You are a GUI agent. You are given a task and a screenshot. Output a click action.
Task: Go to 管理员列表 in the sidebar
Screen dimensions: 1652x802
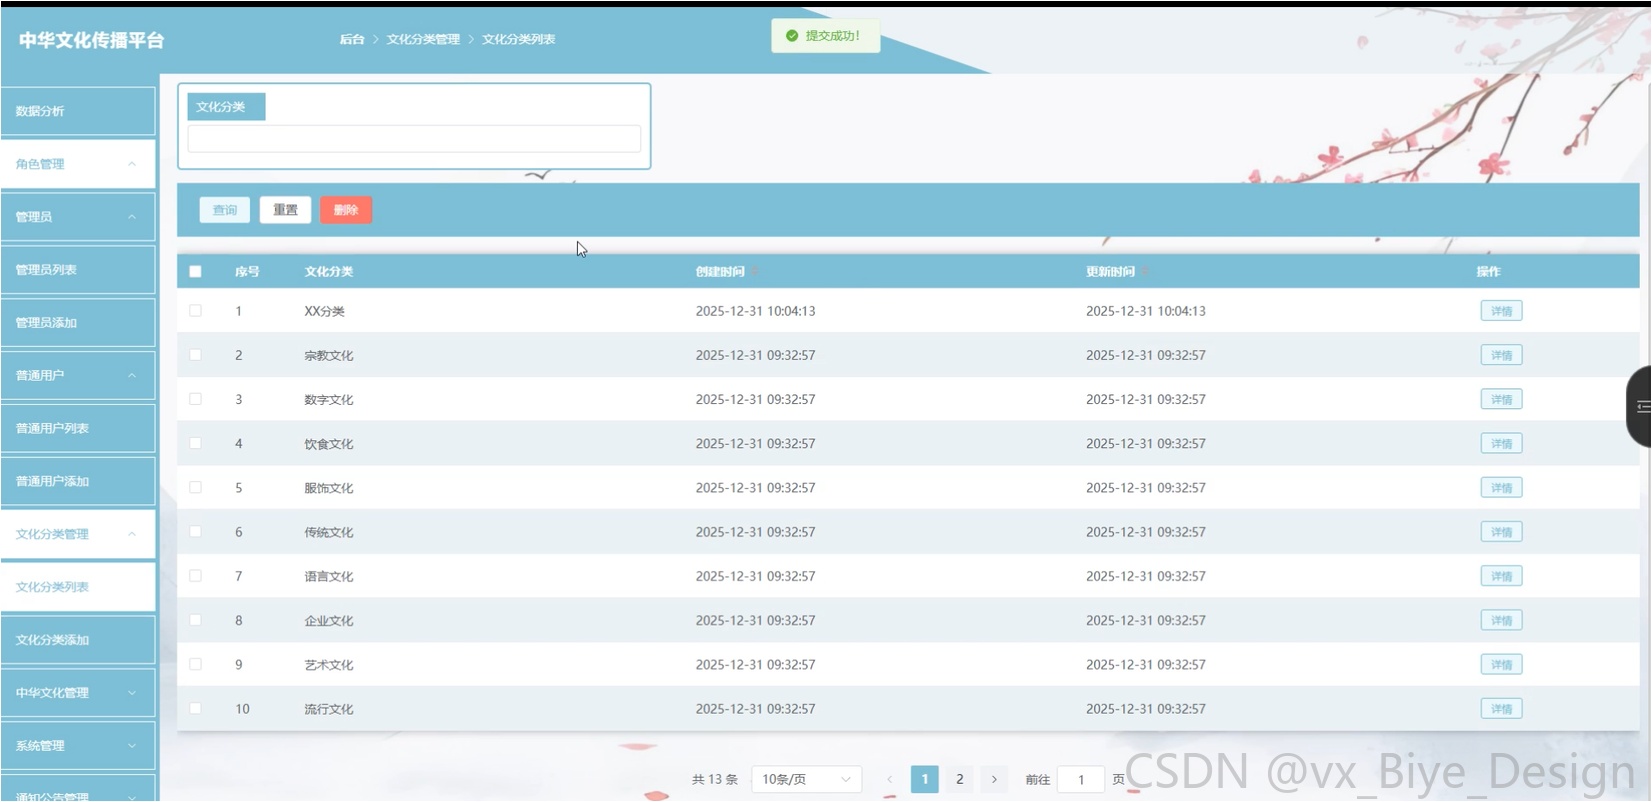78,270
